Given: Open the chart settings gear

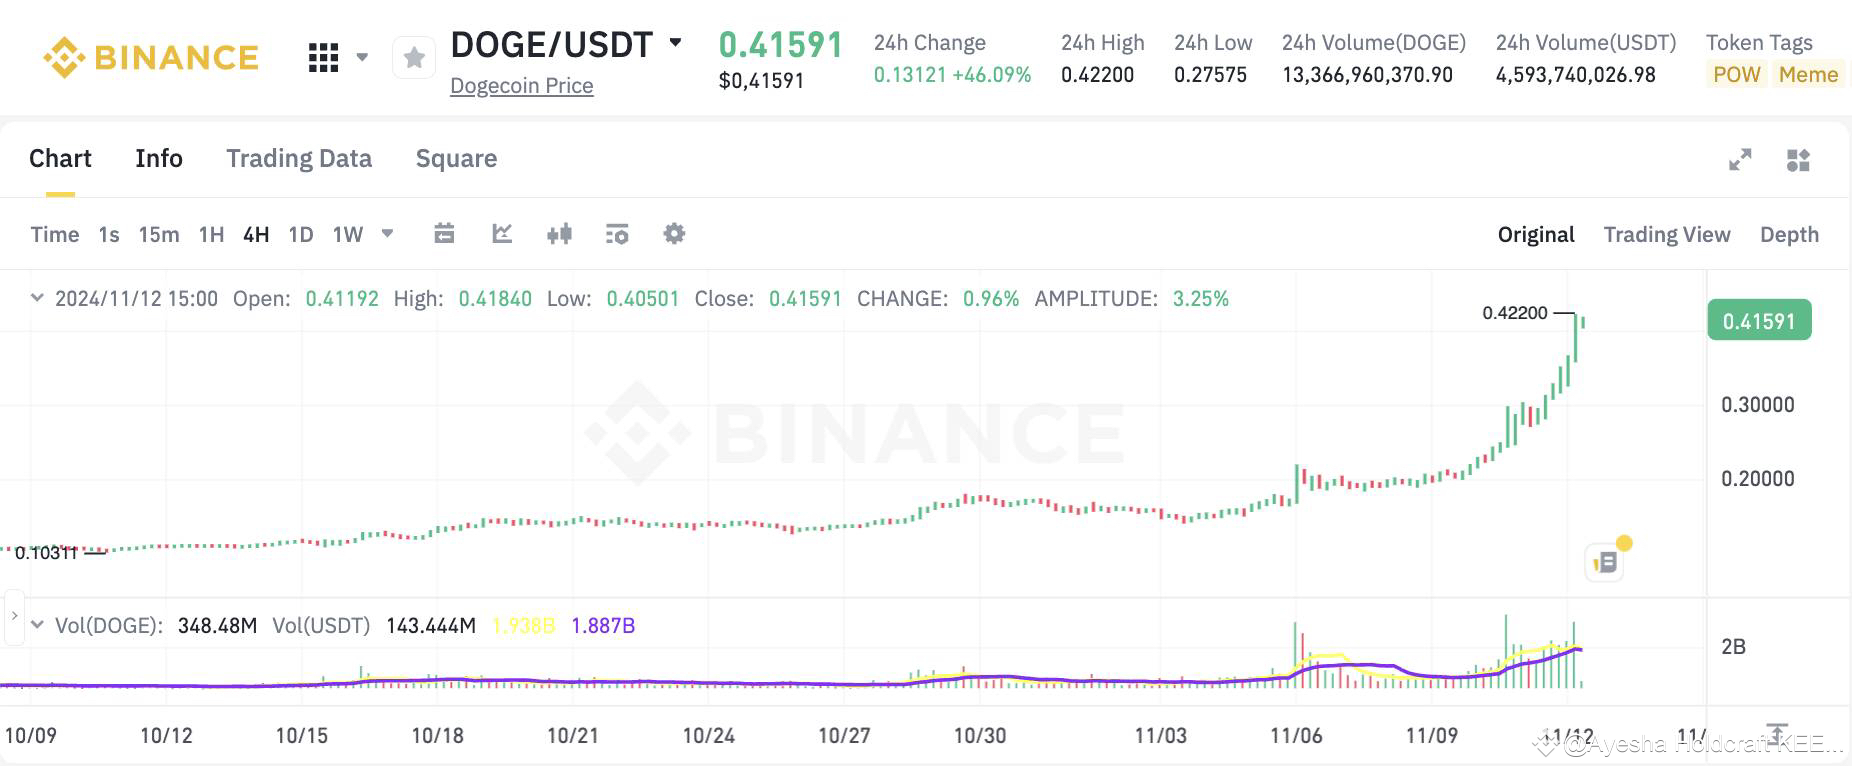Looking at the screenshot, I should 674,233.
